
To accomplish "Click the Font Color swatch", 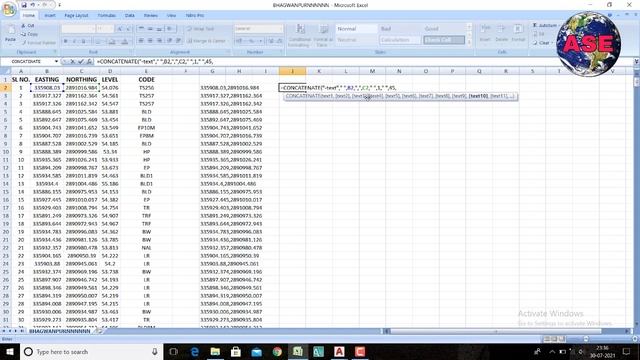I will coord(124,41).
